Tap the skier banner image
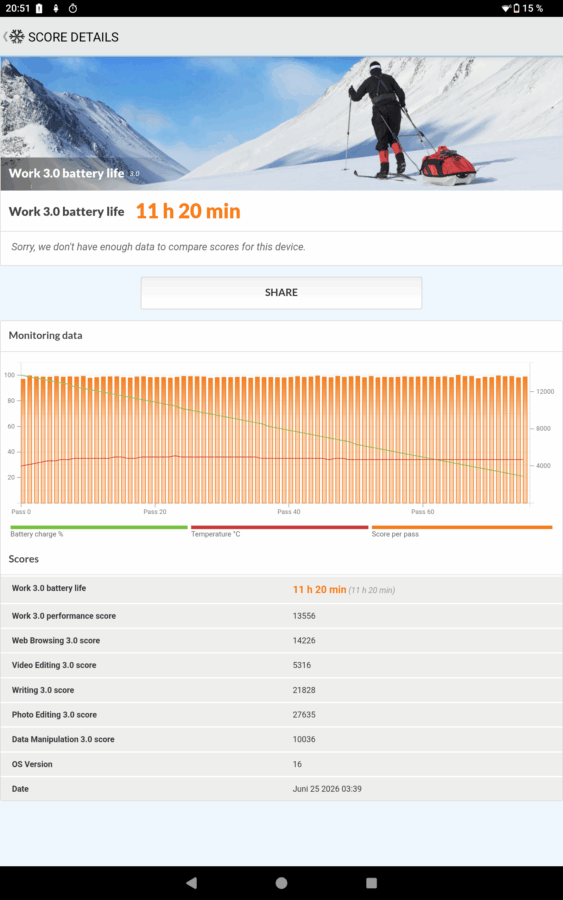The width and height of the screenshot is (563, 900). pyautogui.click(x=281, y=123)
